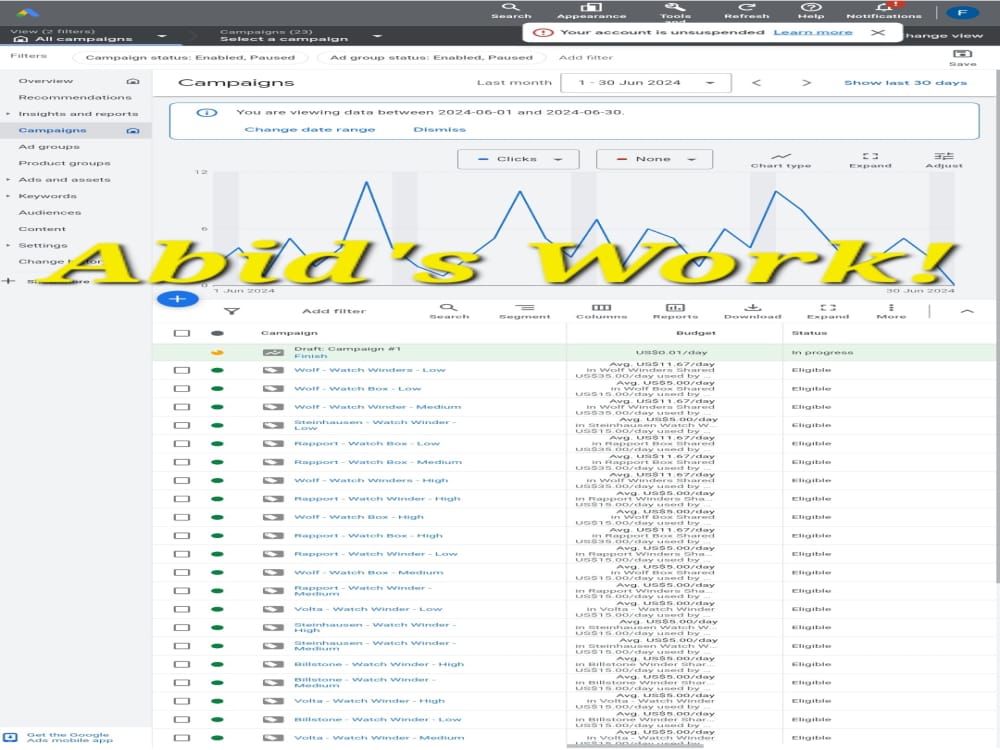The height and width of the screenshot is (750, 1000).
Task: Expand the chart view
Action: tap(870, 160)
